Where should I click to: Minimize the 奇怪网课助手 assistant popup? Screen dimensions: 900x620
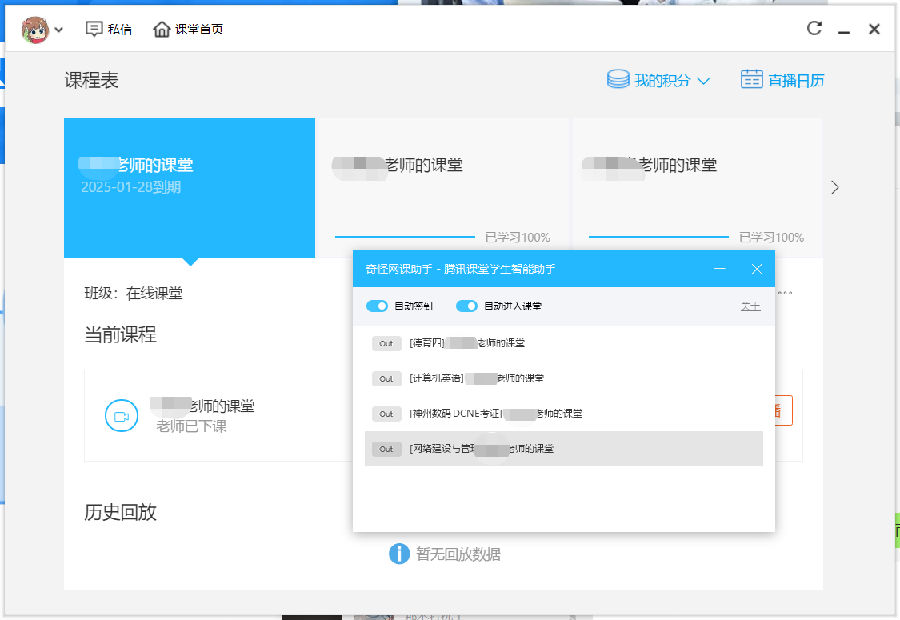point(720,269)
